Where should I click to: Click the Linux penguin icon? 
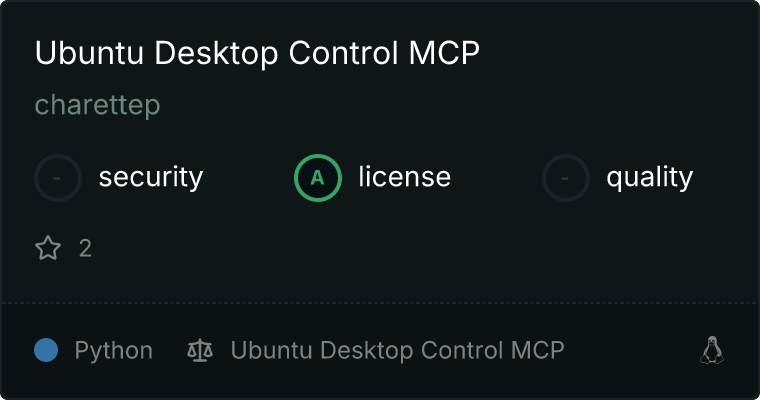point(712,350)
